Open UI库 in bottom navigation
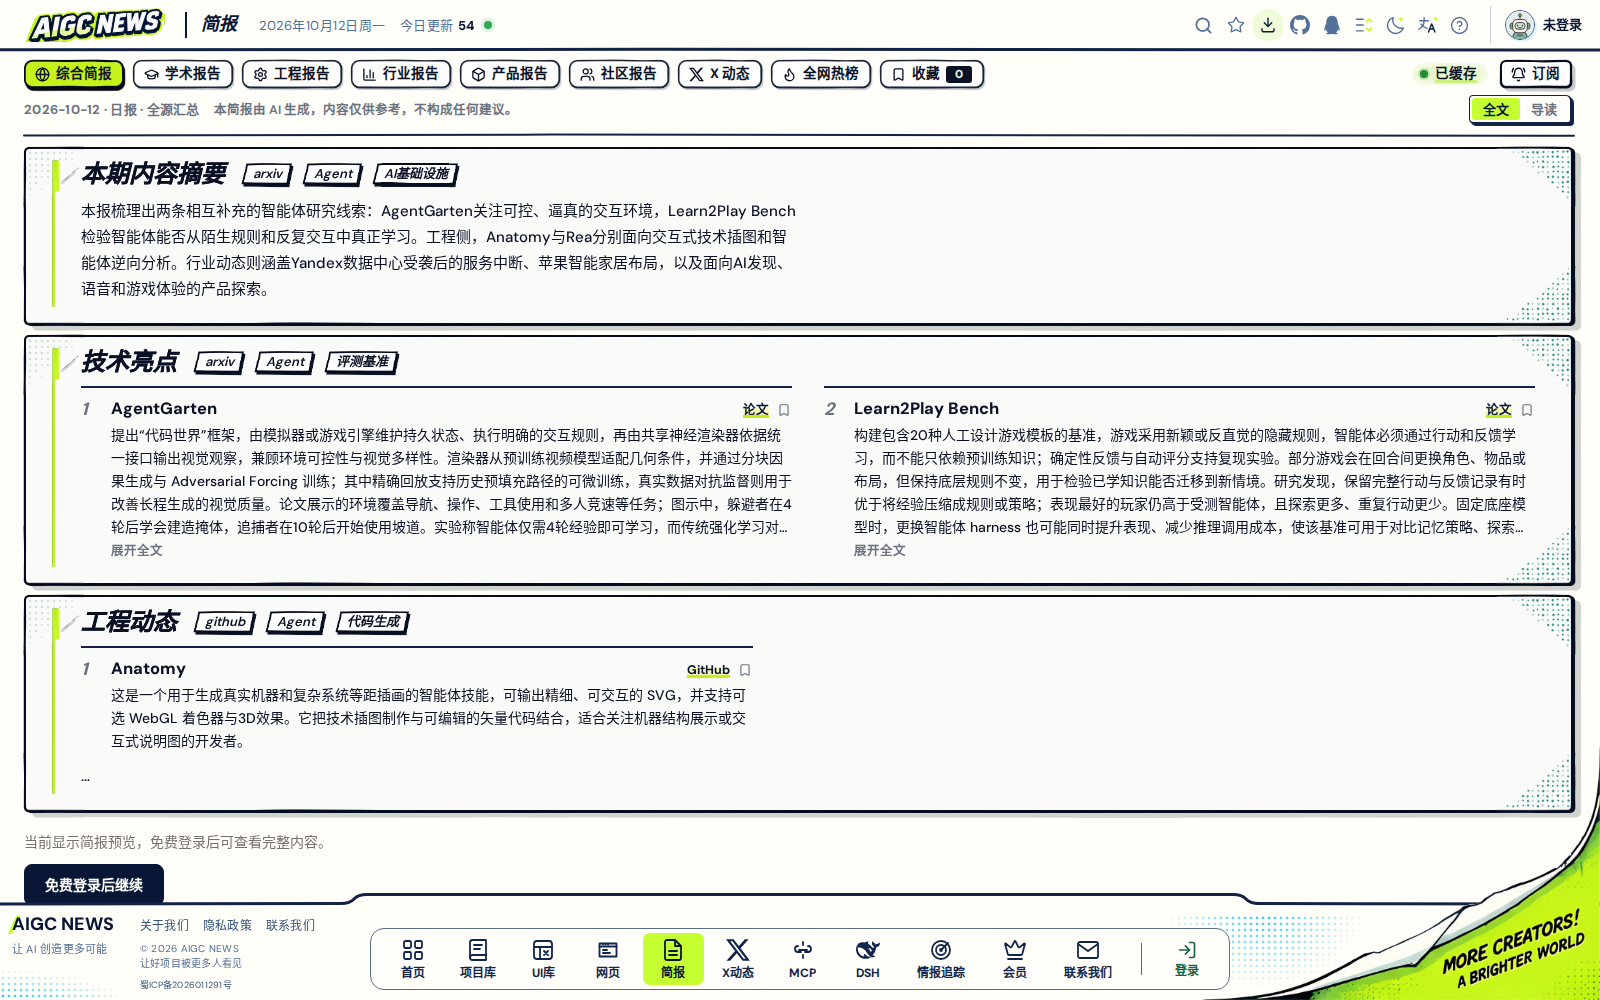Image resolution: width=1600 pixels, height=1000 pixels. [543, 959]
